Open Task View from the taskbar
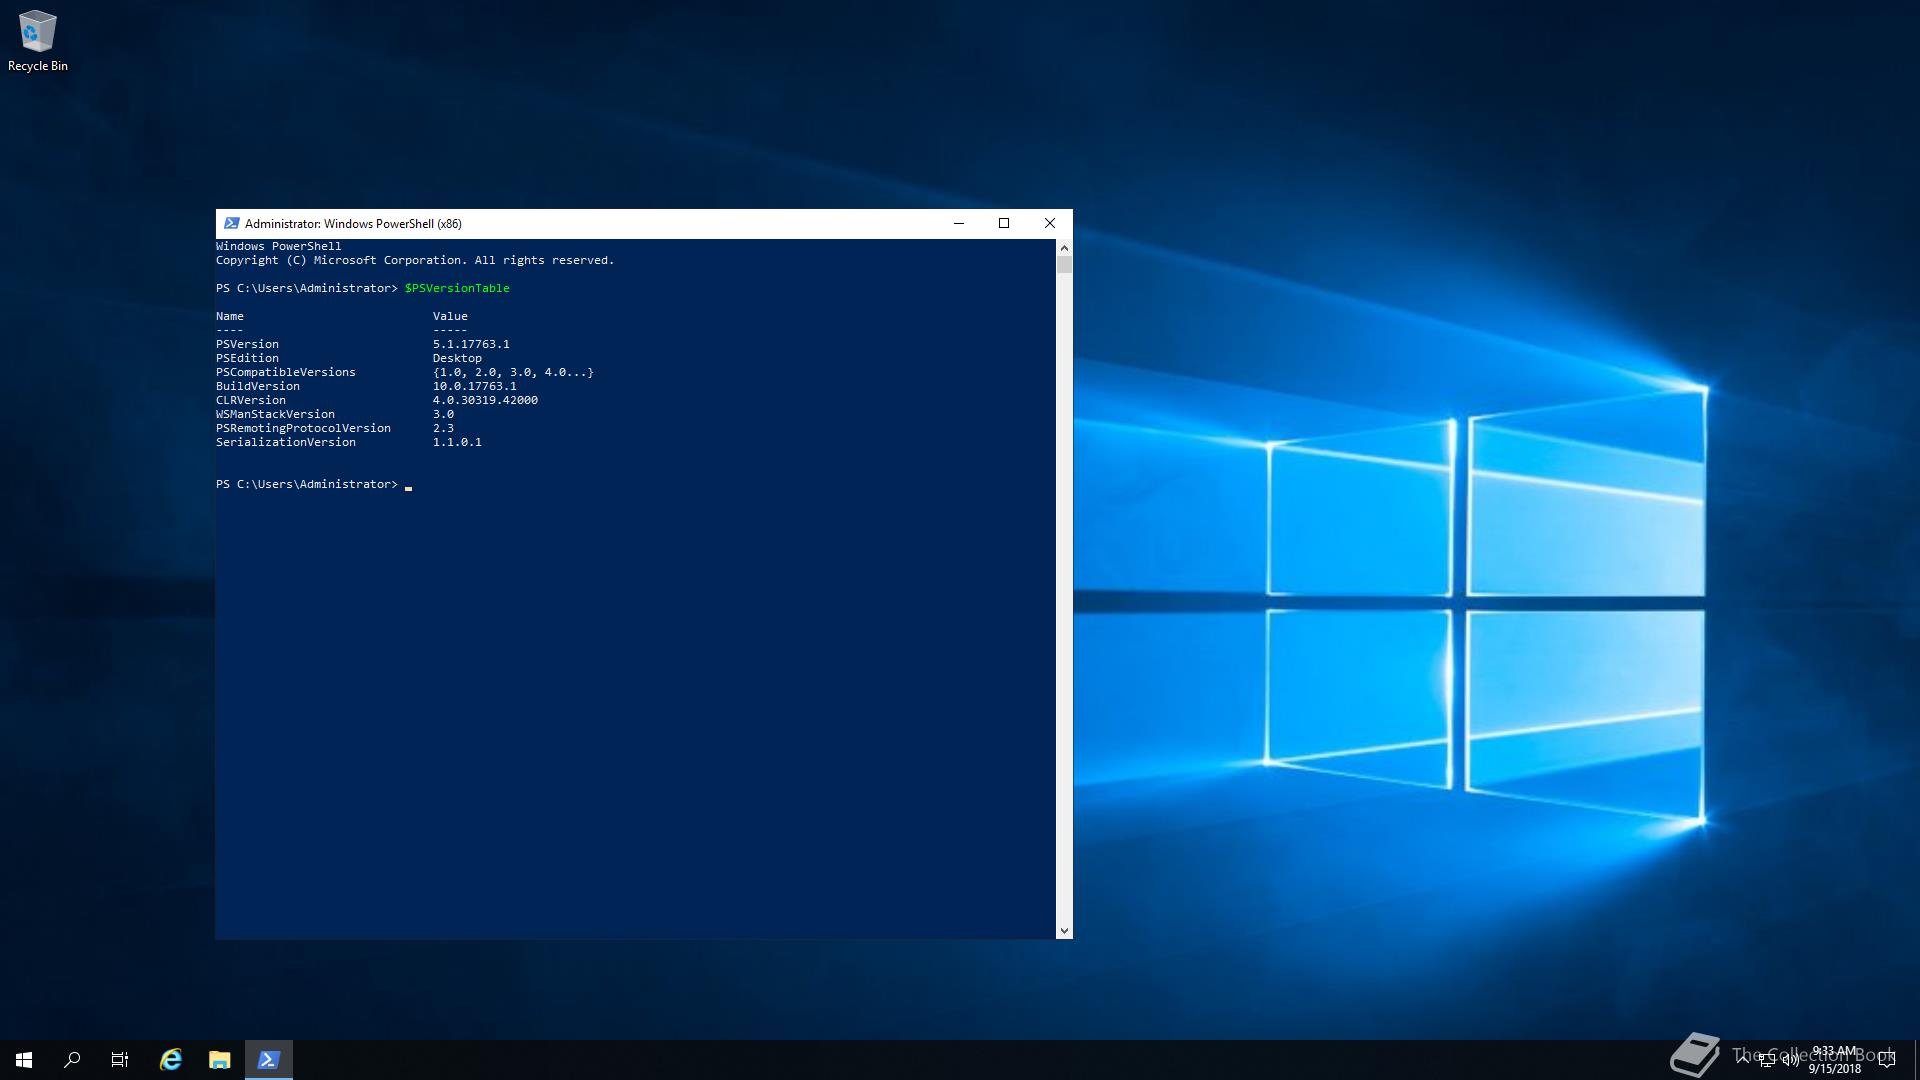 pos(120,1060)
